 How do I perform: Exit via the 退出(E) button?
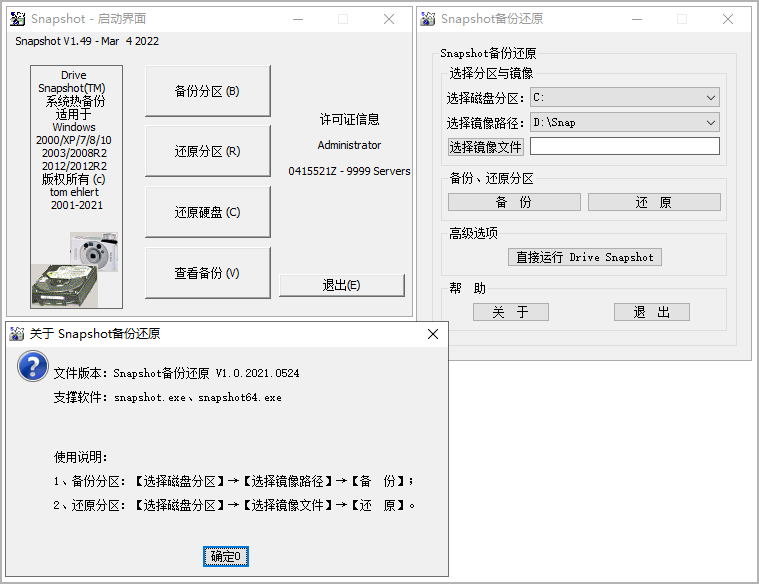[x=341, y=285]
